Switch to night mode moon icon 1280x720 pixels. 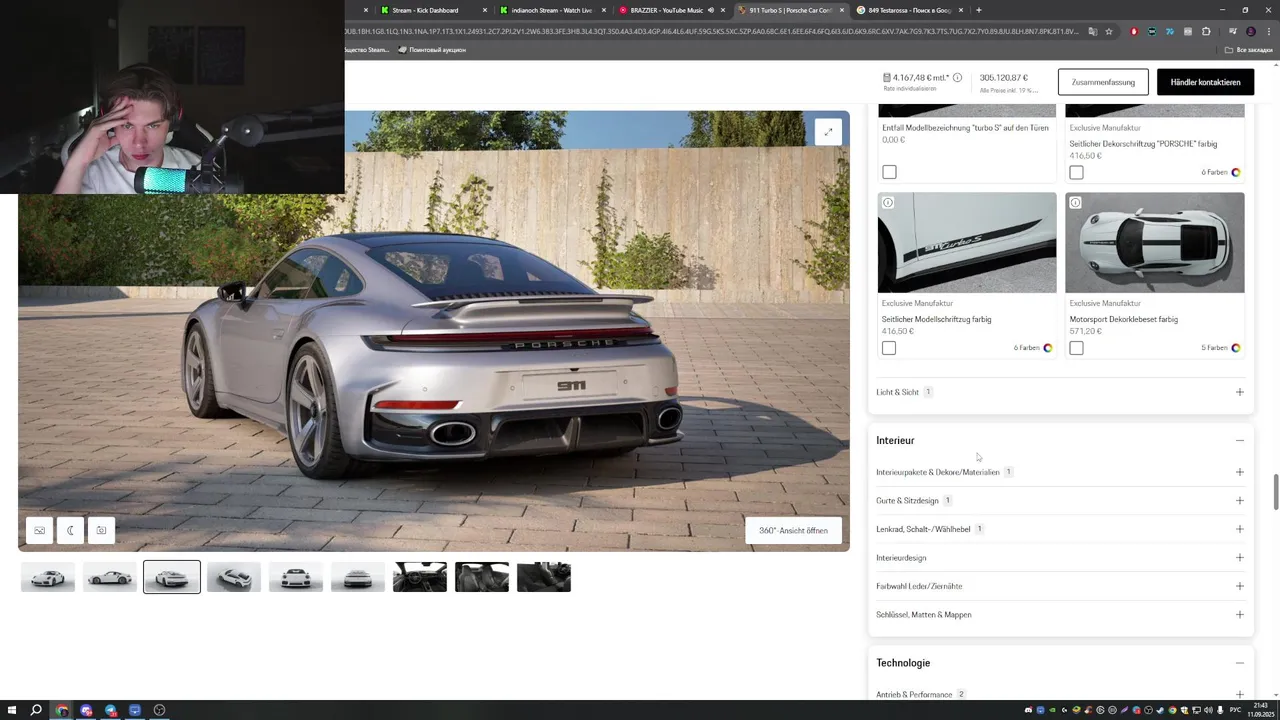coord(70,530)
